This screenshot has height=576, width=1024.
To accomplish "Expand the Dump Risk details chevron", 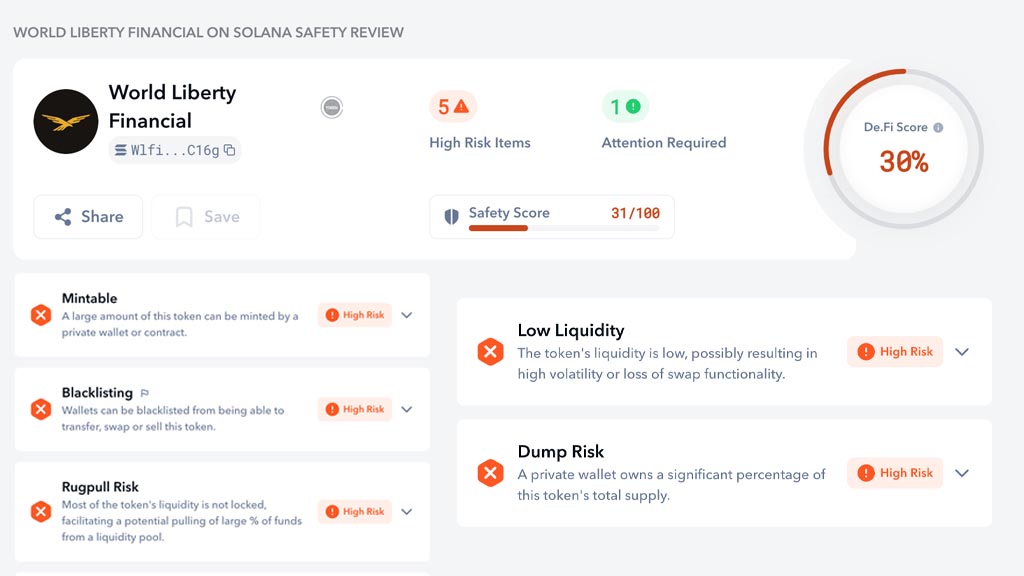I will [x=962, y=473].
